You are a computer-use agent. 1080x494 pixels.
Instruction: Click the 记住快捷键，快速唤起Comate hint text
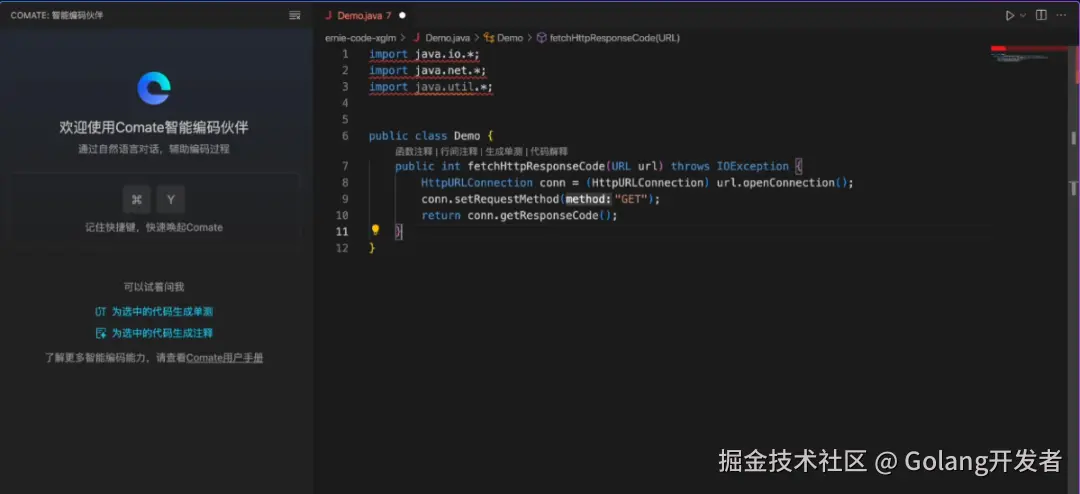(x=154, y=227)
